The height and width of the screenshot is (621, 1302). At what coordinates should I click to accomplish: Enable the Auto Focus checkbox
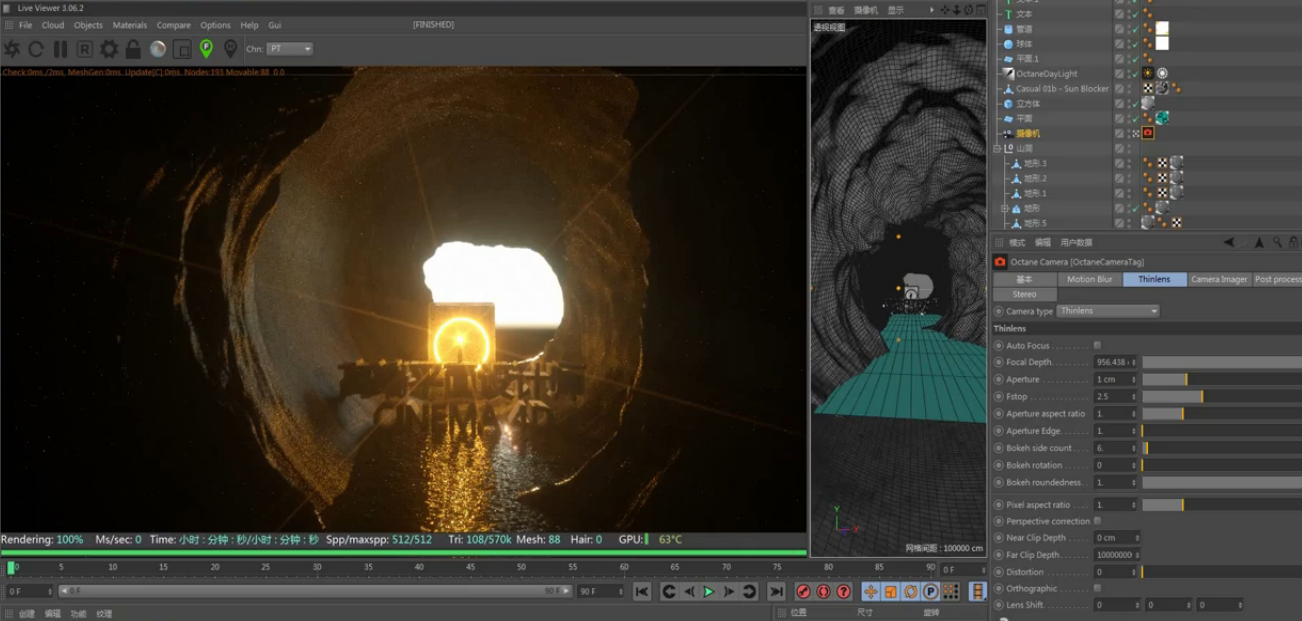point(1097,345)
